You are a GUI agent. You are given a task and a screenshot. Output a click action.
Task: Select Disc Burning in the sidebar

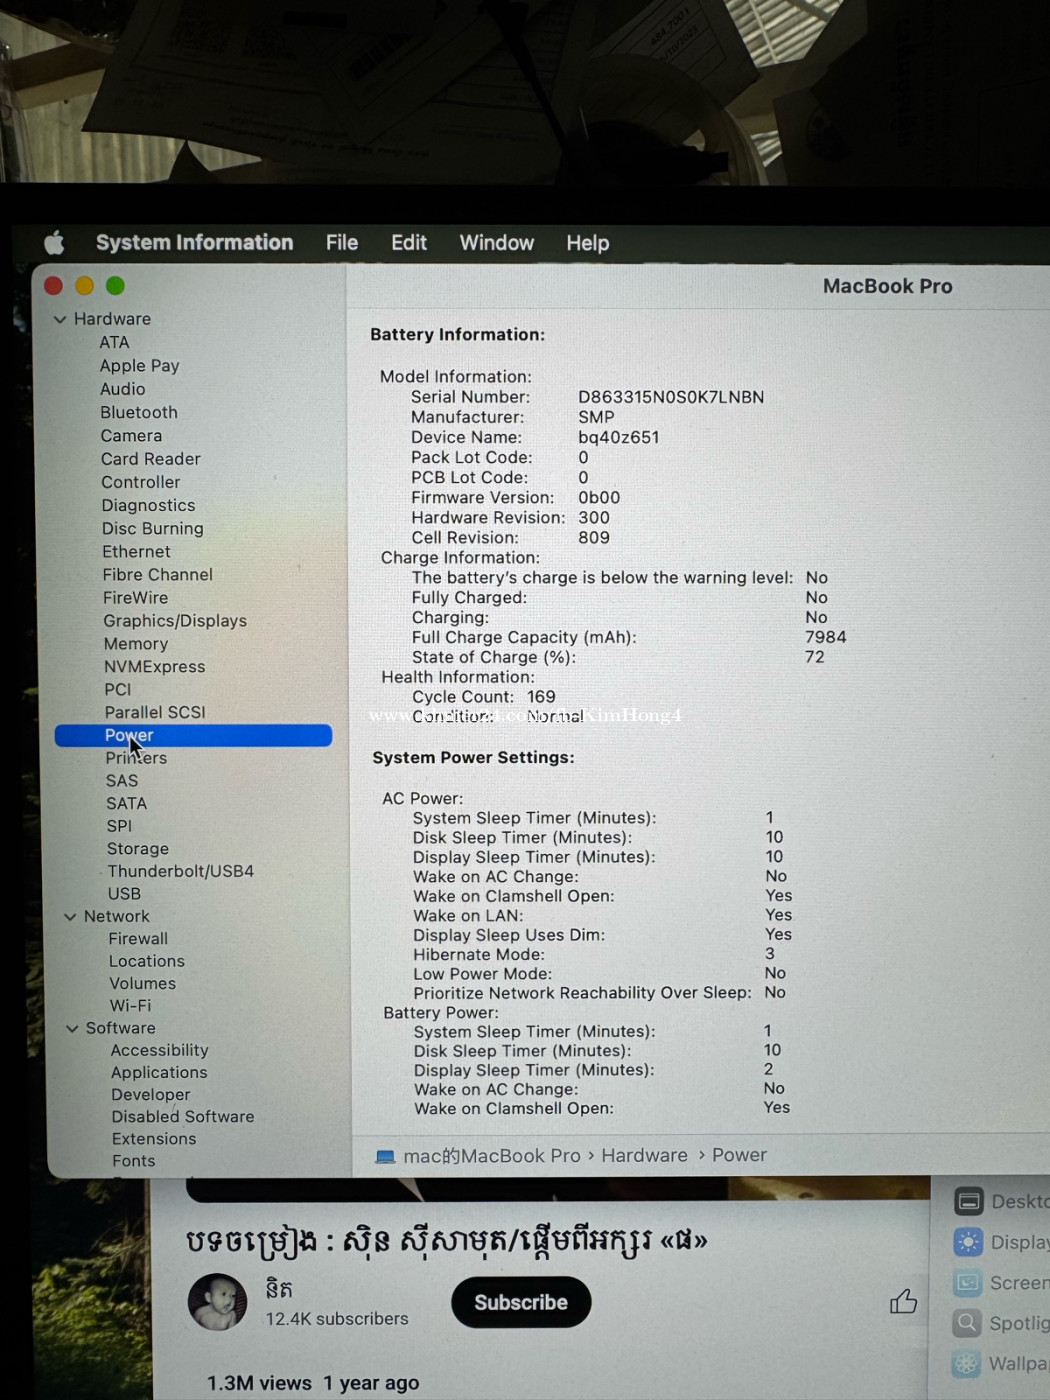coord(152,529)
